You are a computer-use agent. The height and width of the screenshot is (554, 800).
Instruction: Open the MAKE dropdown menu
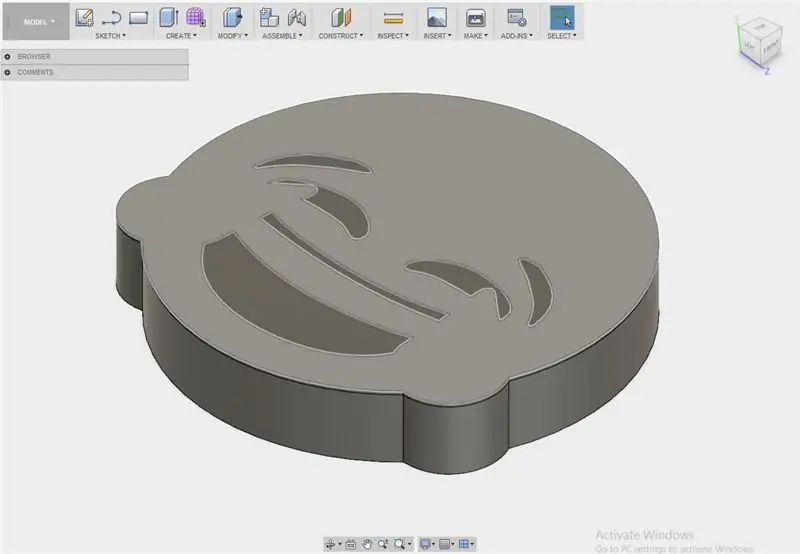tap(476, 36)
